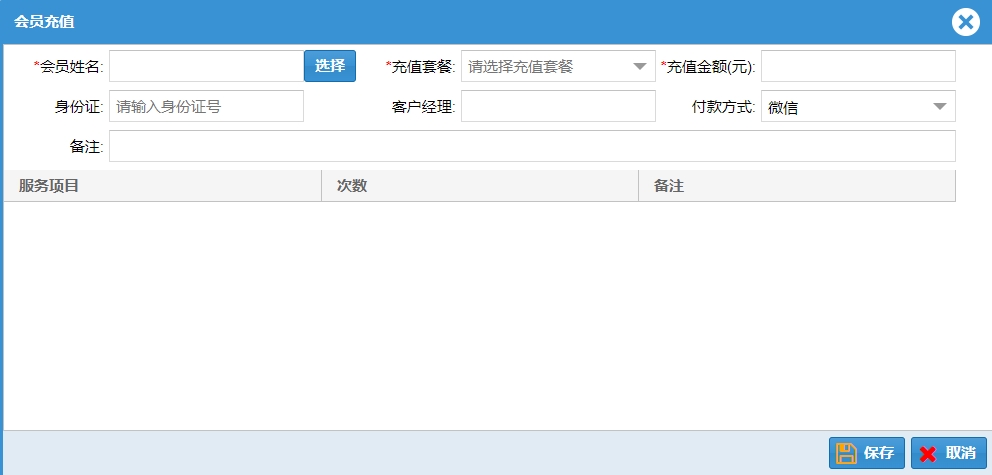
Task: Click the 会员姓名 input field
Action: click(x=206, y=66)
